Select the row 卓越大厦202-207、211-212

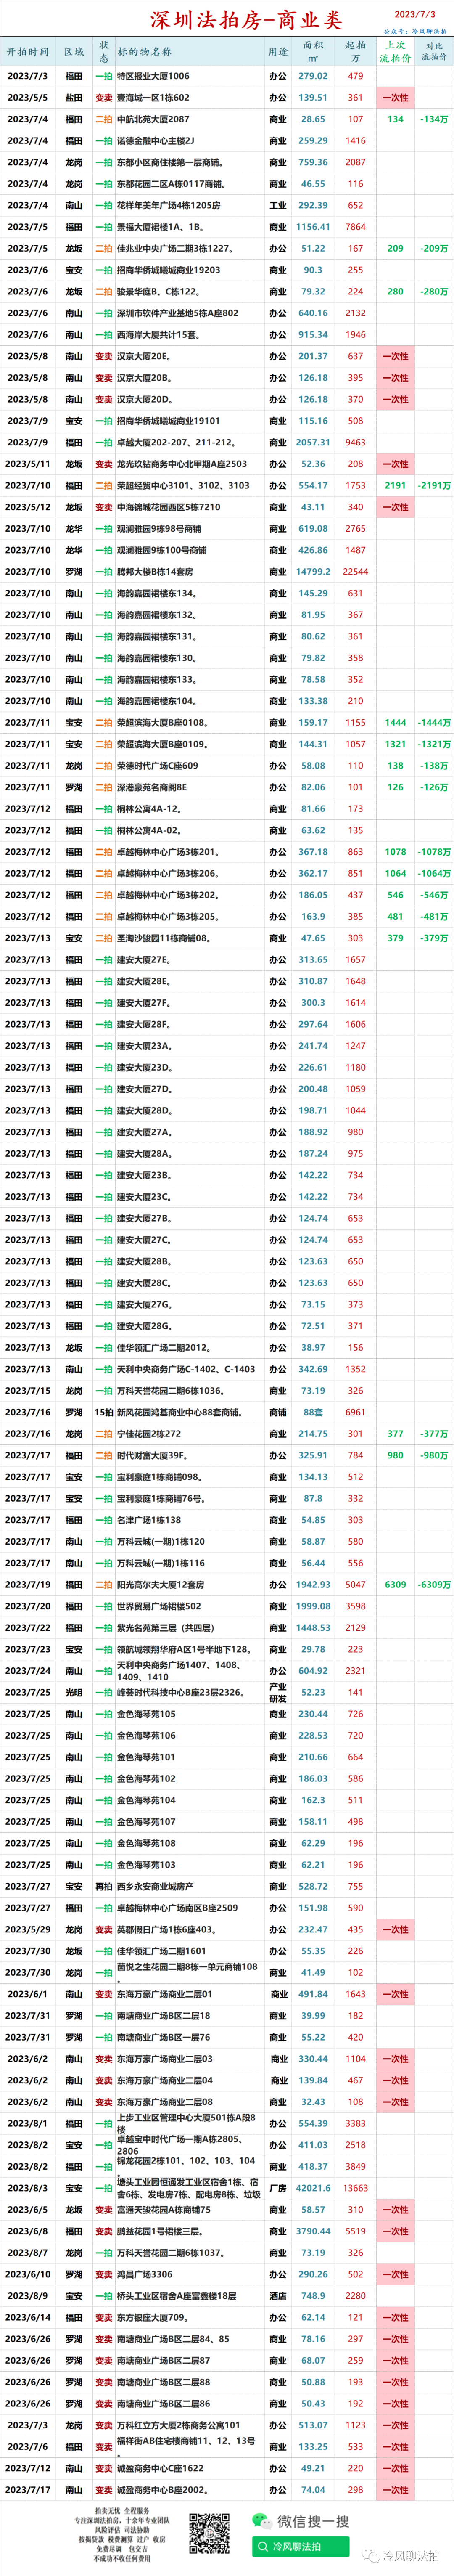[227, 442]
